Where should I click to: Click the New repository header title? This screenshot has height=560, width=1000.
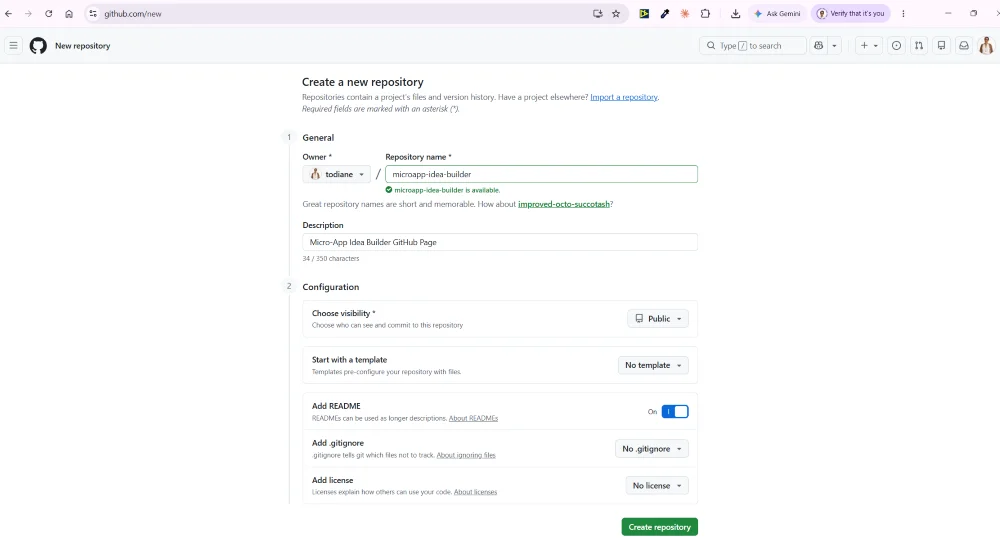click(x=82, y=46)
